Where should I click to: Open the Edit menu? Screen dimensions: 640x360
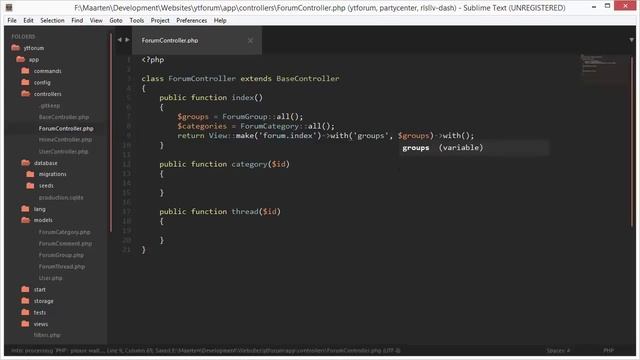28,20
